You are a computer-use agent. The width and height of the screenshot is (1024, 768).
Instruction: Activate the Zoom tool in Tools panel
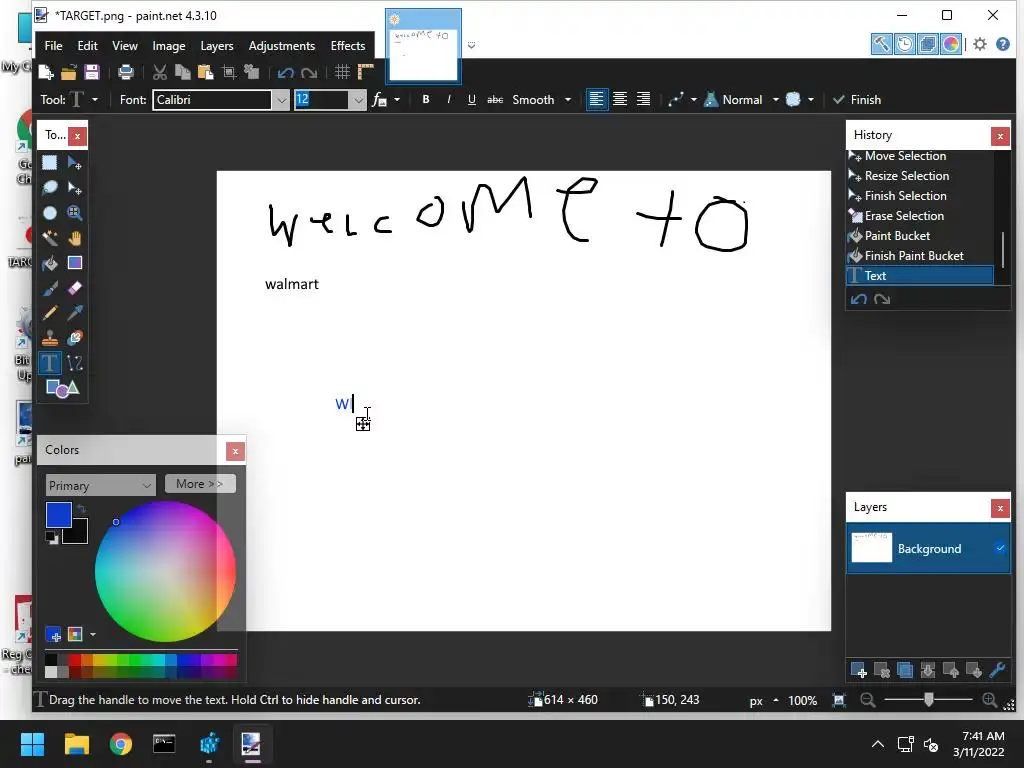point(74,213)
